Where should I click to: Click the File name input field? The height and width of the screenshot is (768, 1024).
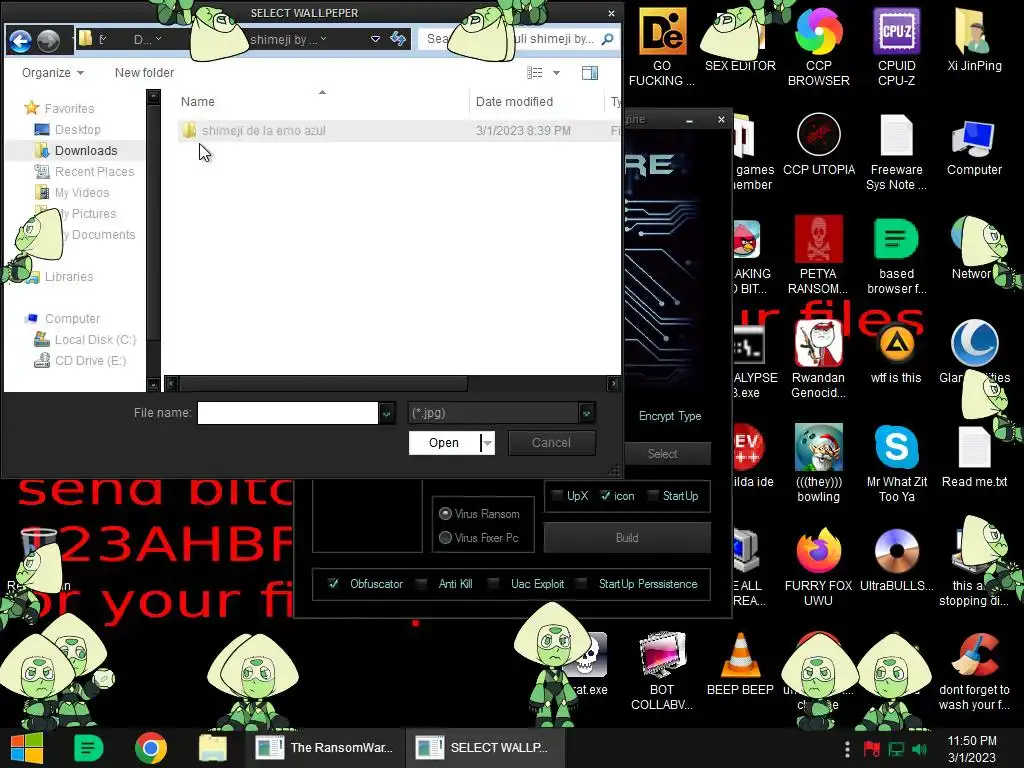288,413
